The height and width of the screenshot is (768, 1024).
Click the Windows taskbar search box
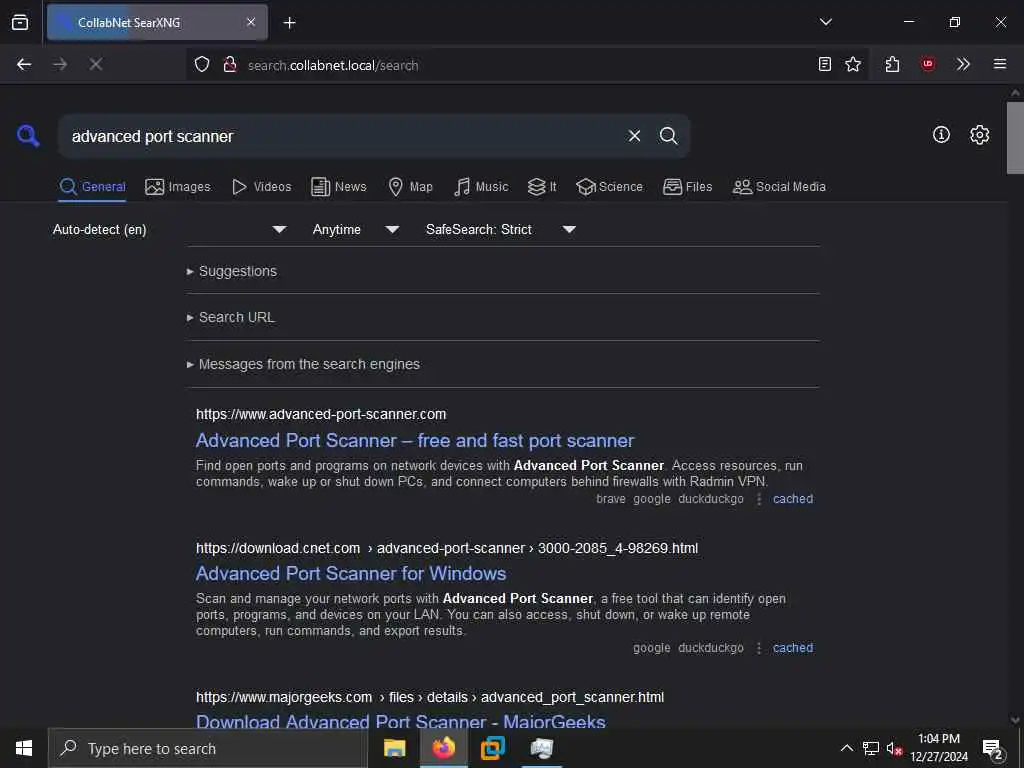(208, 748)
